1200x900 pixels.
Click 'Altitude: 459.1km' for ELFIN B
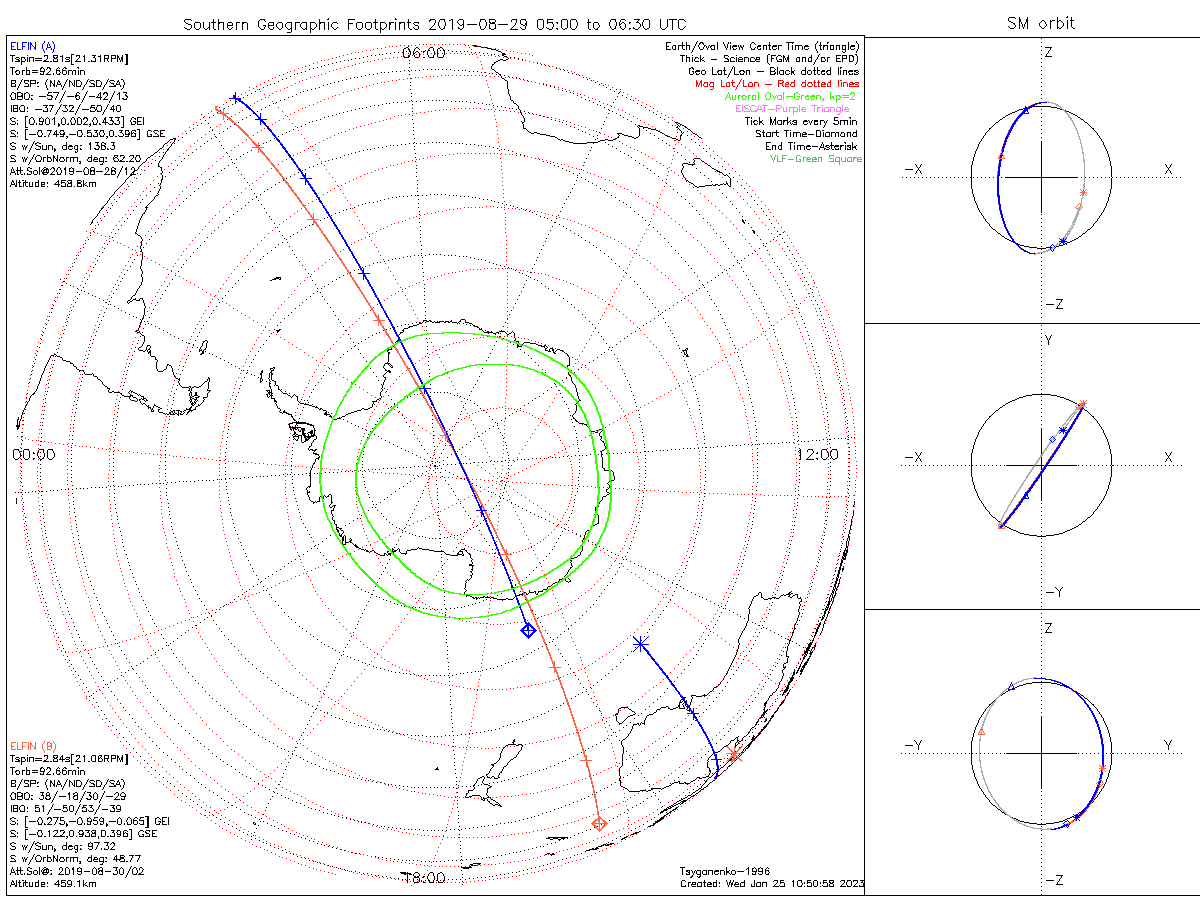coord(53,884)
